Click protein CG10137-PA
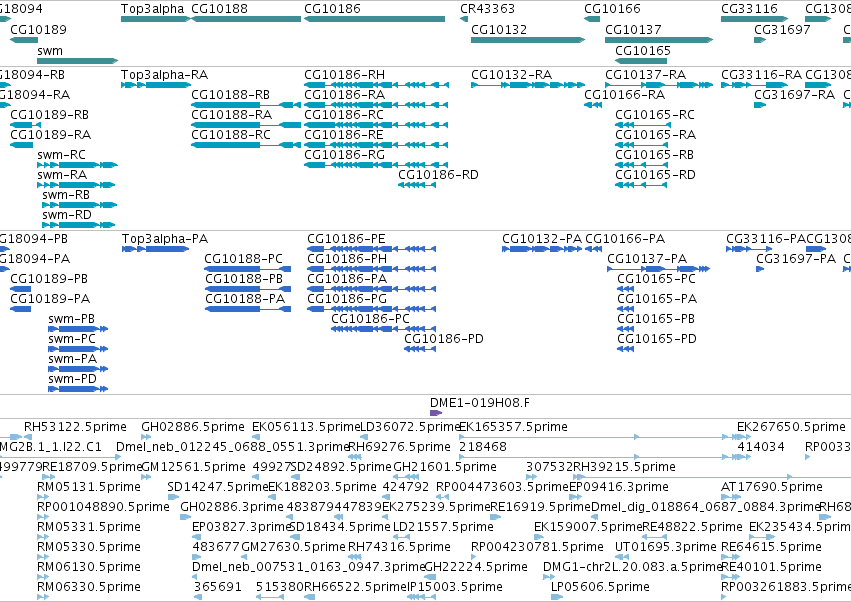 (x=659, y=269)
